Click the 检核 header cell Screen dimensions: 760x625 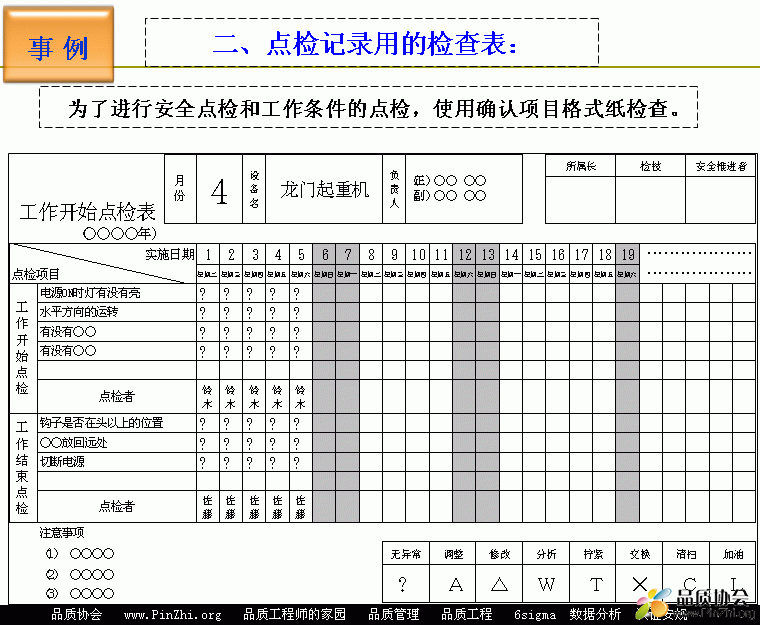(x=650, y=166)
